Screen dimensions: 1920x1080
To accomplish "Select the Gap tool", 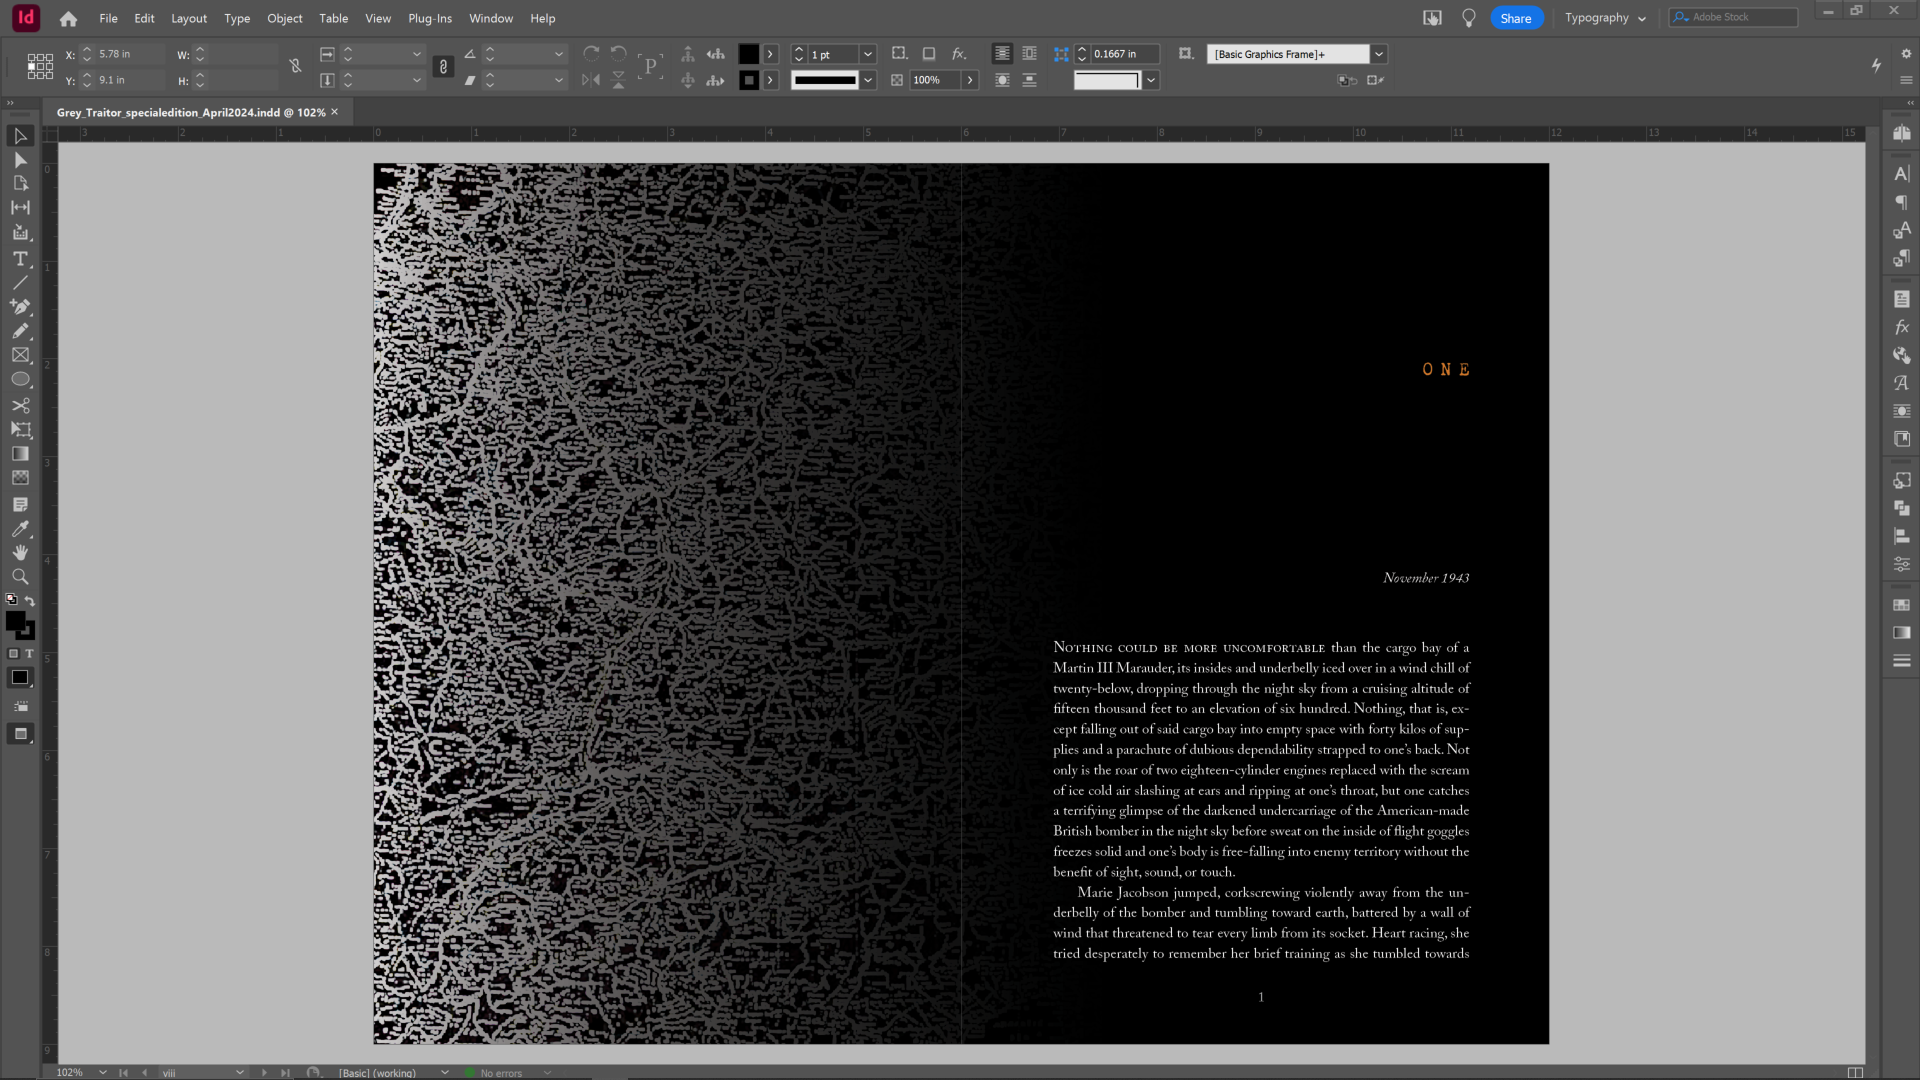I will point(20,208).
